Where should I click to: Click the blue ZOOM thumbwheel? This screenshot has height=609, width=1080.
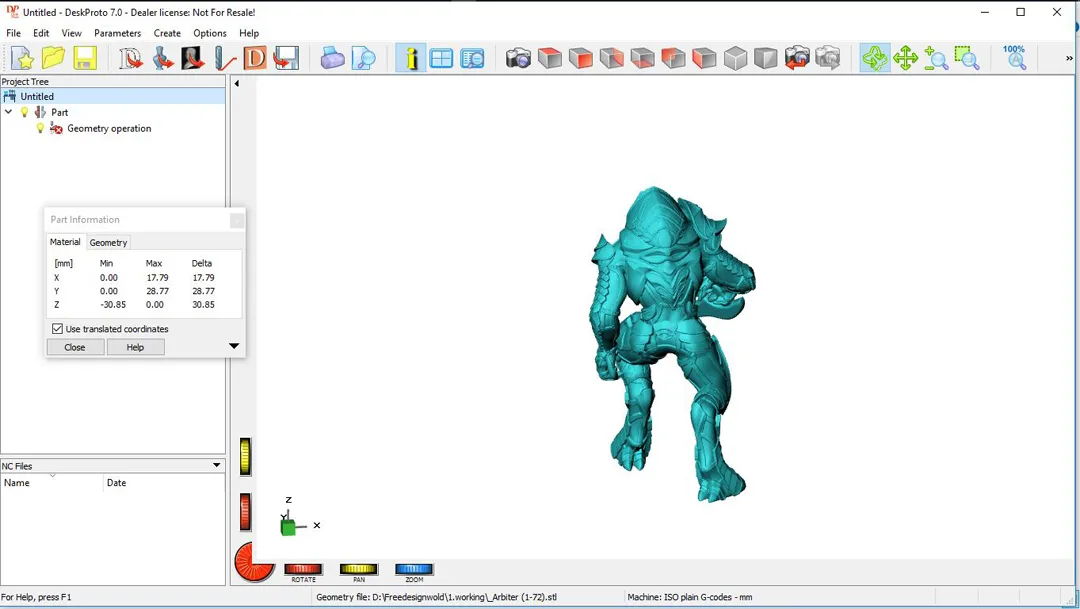414,569
